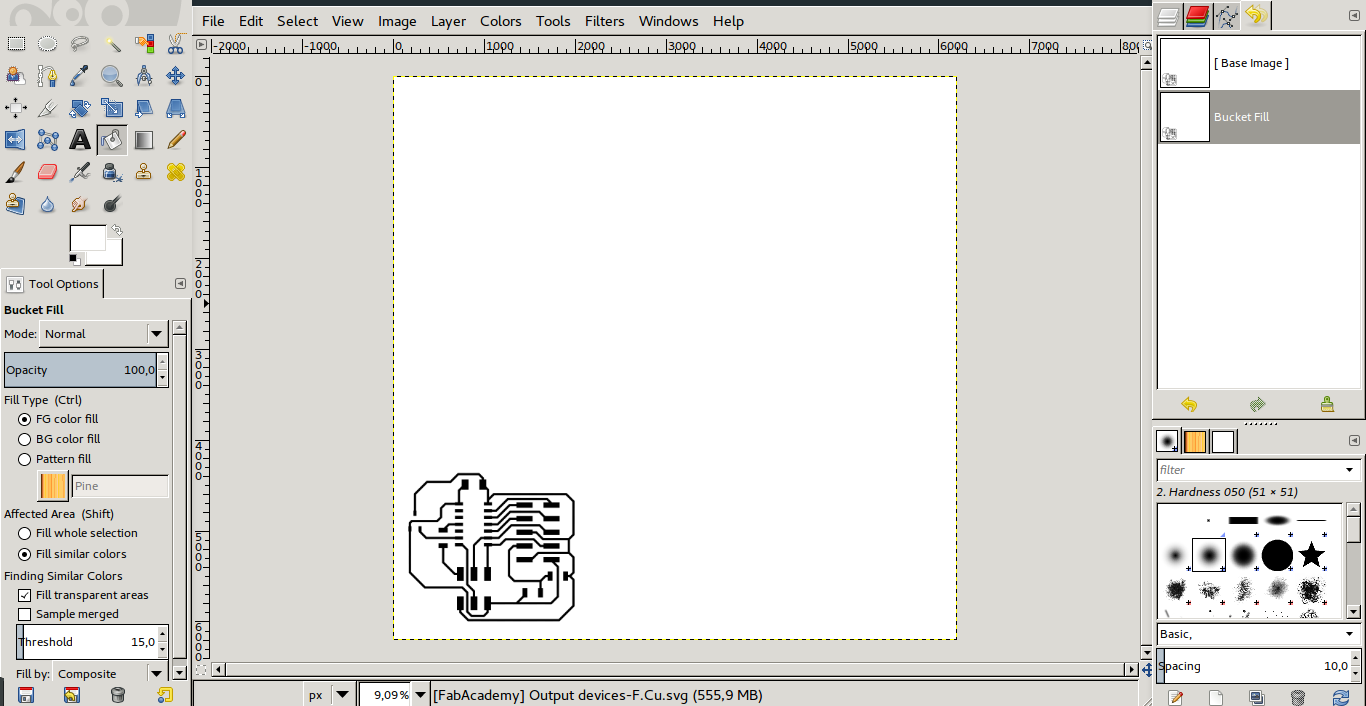The image size is (1366, 706).
Task: Open the brush editor
Action: pyautogui.click(x=1175, y=697)
